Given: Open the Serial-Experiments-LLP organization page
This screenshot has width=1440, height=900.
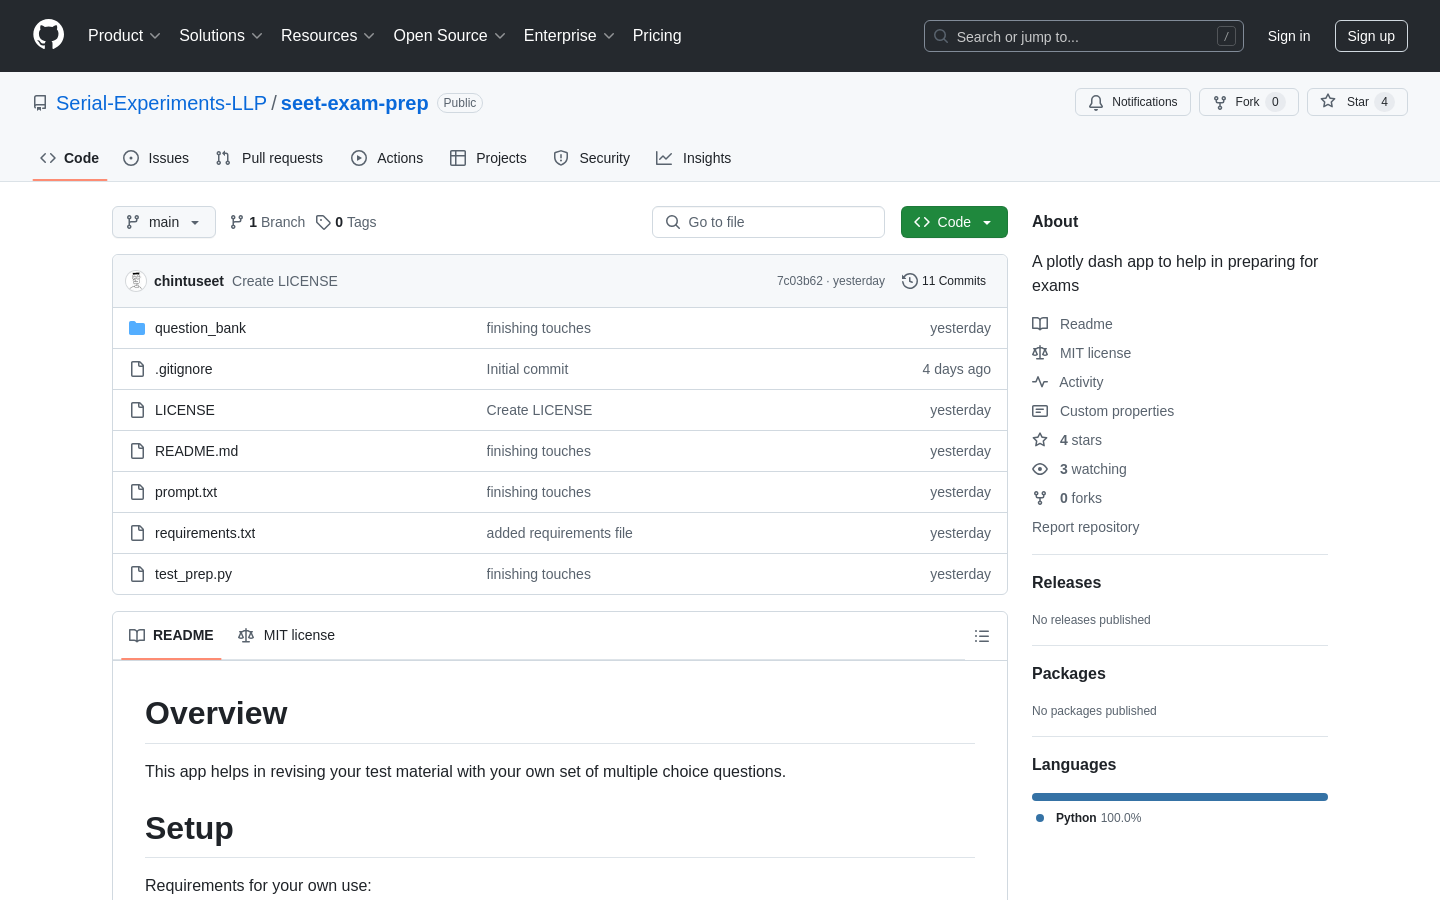Looking at the screenshot, I should [161, 103].
